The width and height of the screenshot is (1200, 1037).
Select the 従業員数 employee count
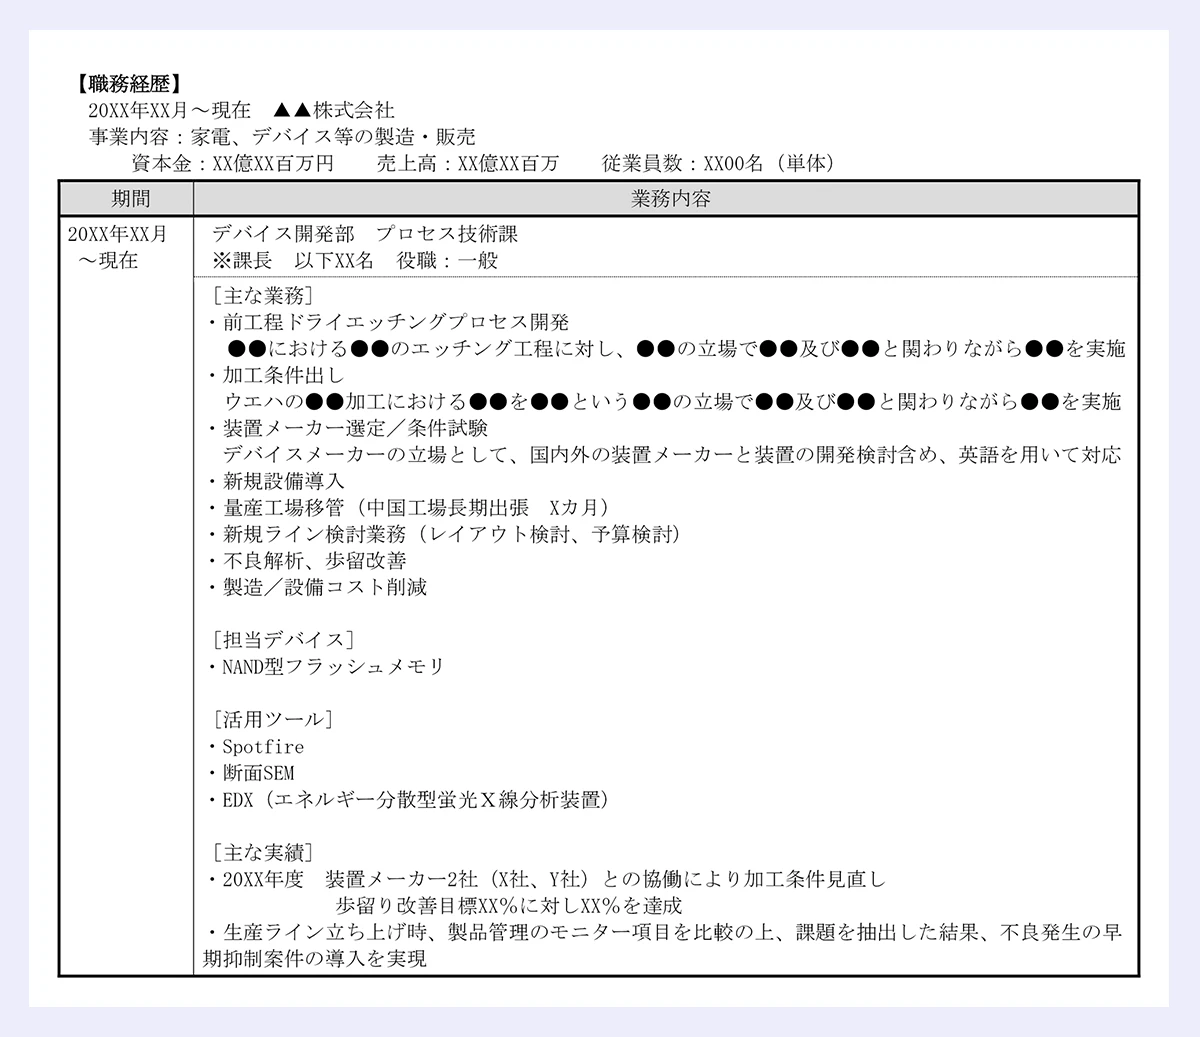tap(690, 161)
